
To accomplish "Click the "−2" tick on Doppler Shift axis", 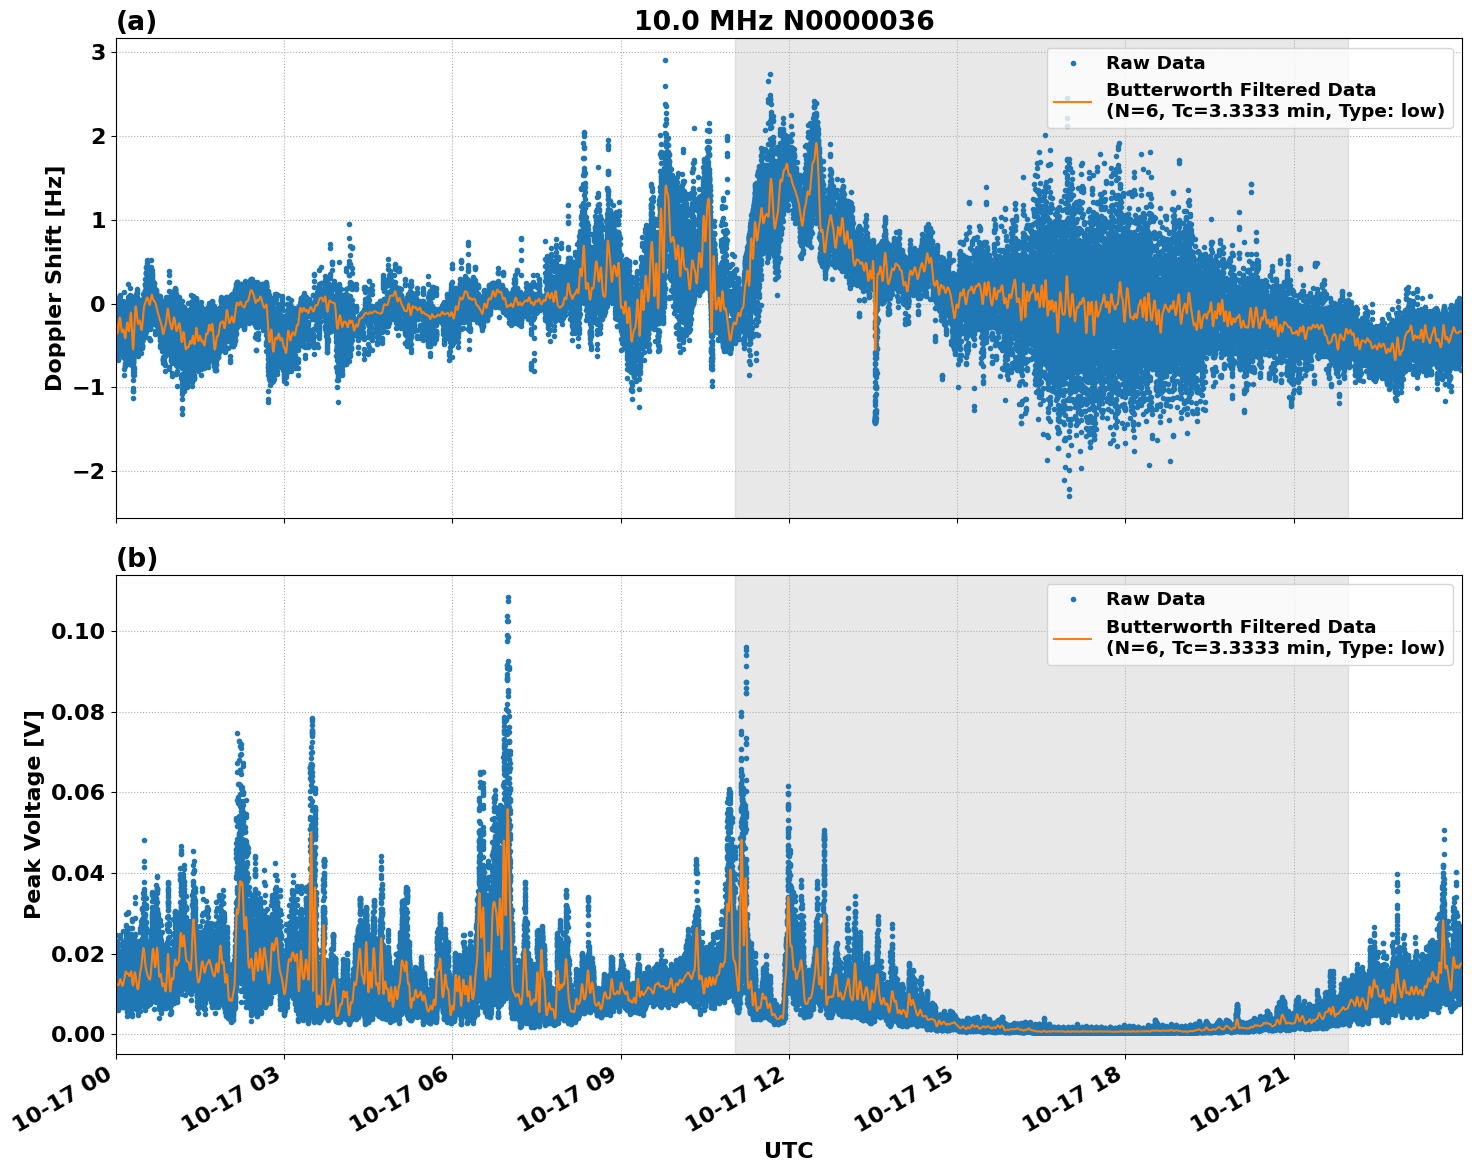I will point(89,471).
